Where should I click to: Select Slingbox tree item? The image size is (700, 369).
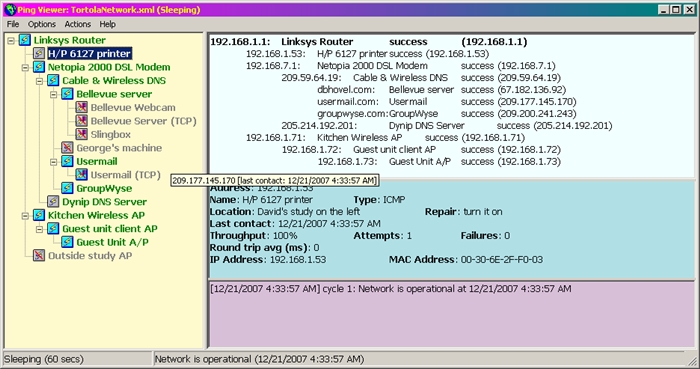click(111, 134)
